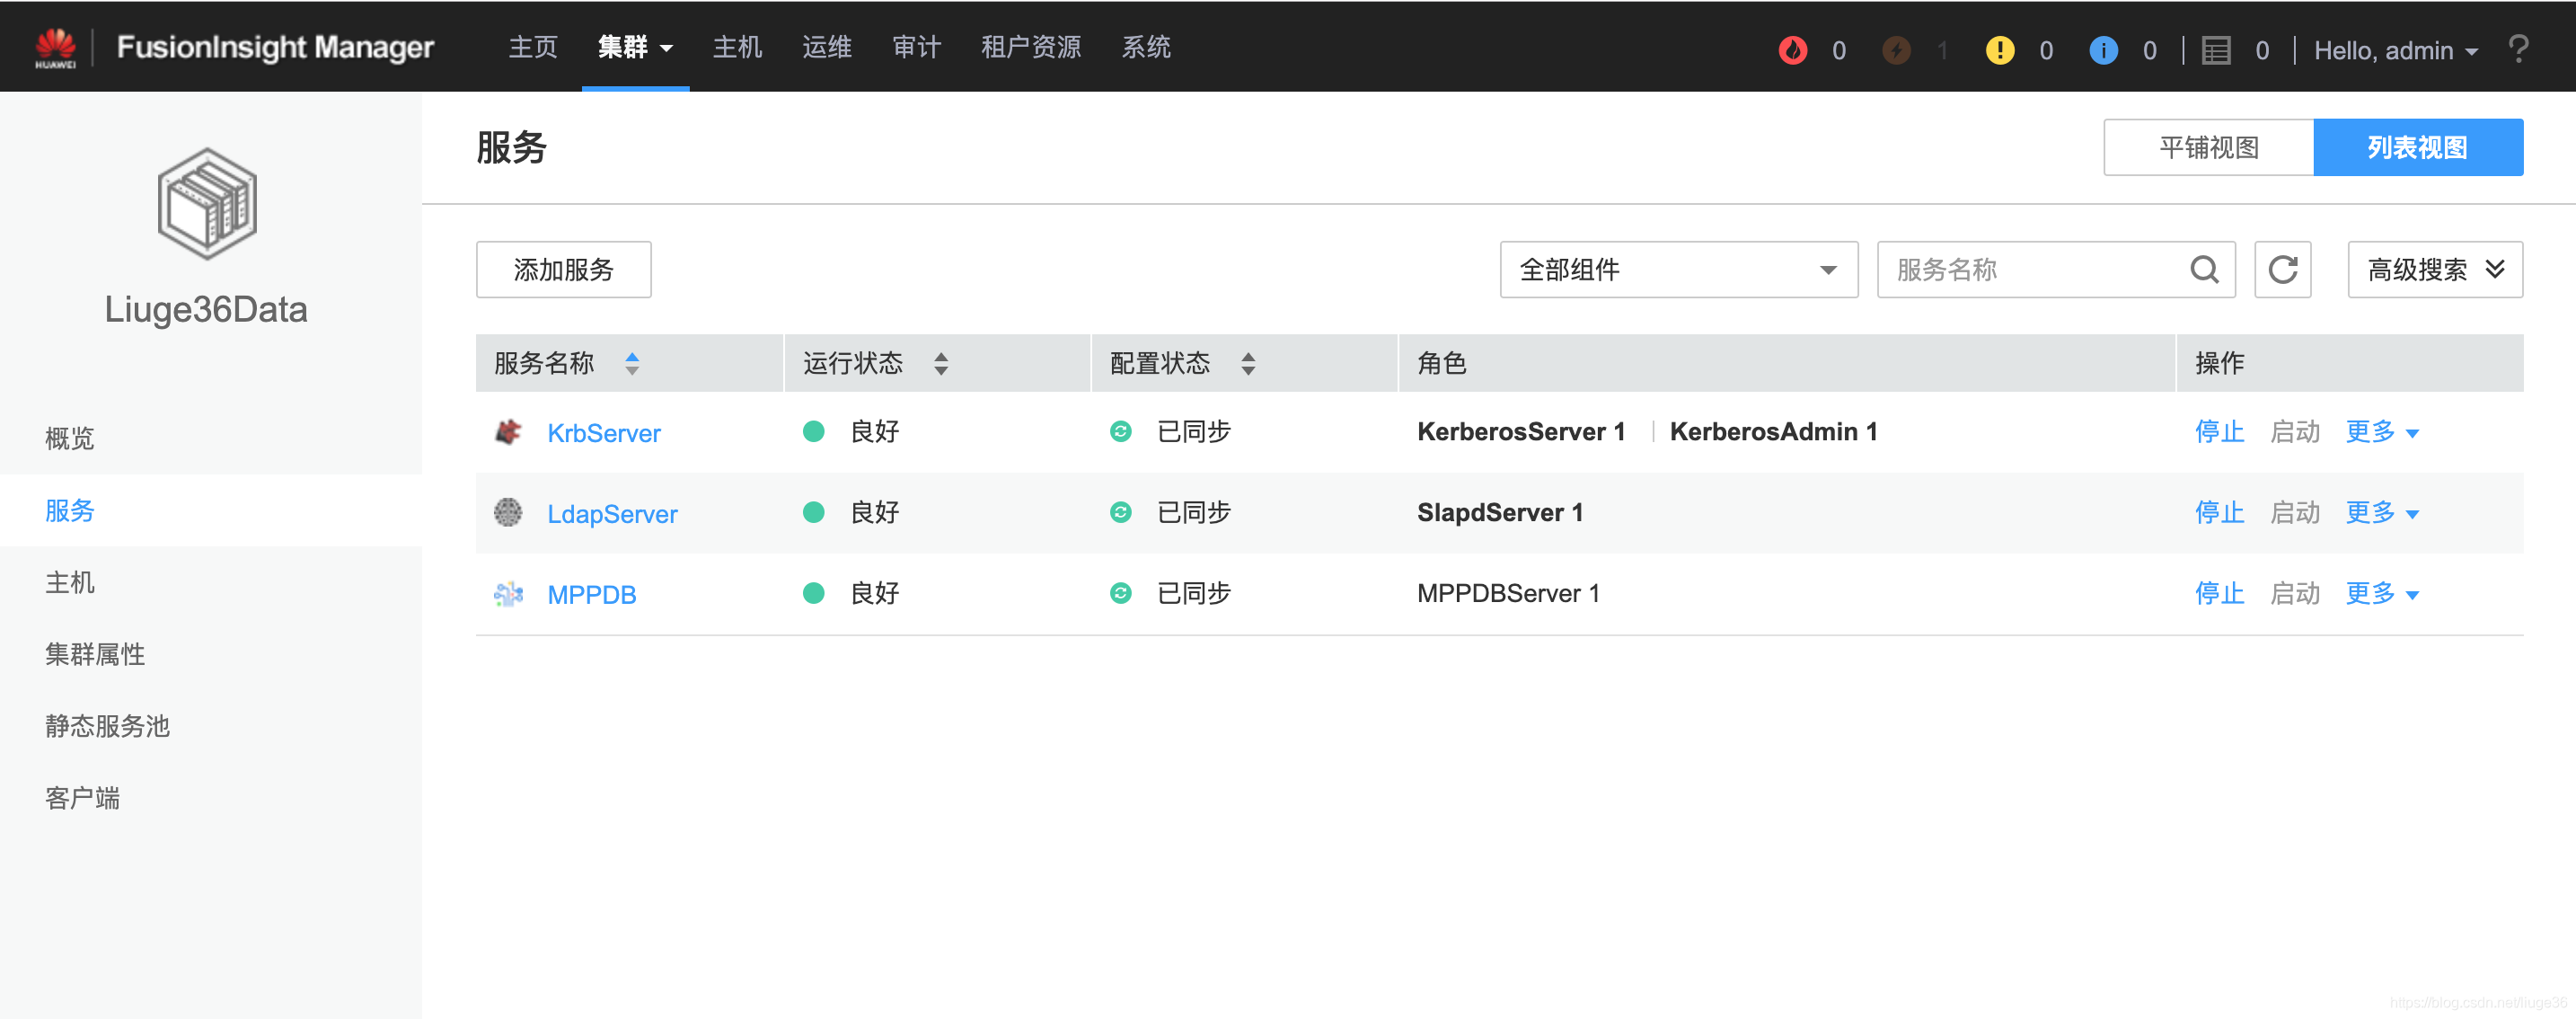Click the help question mark icon

tap(2519, 49)
